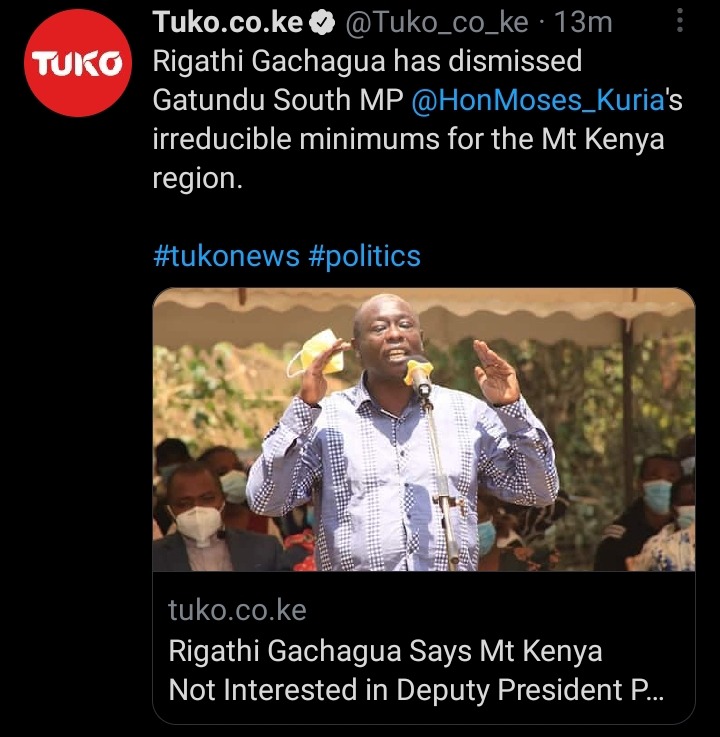Image resolution: width=720 pixels, height=737 pixels.
Task: Open the red TUKO profile avatar
Action: click(x=78, y=63)
